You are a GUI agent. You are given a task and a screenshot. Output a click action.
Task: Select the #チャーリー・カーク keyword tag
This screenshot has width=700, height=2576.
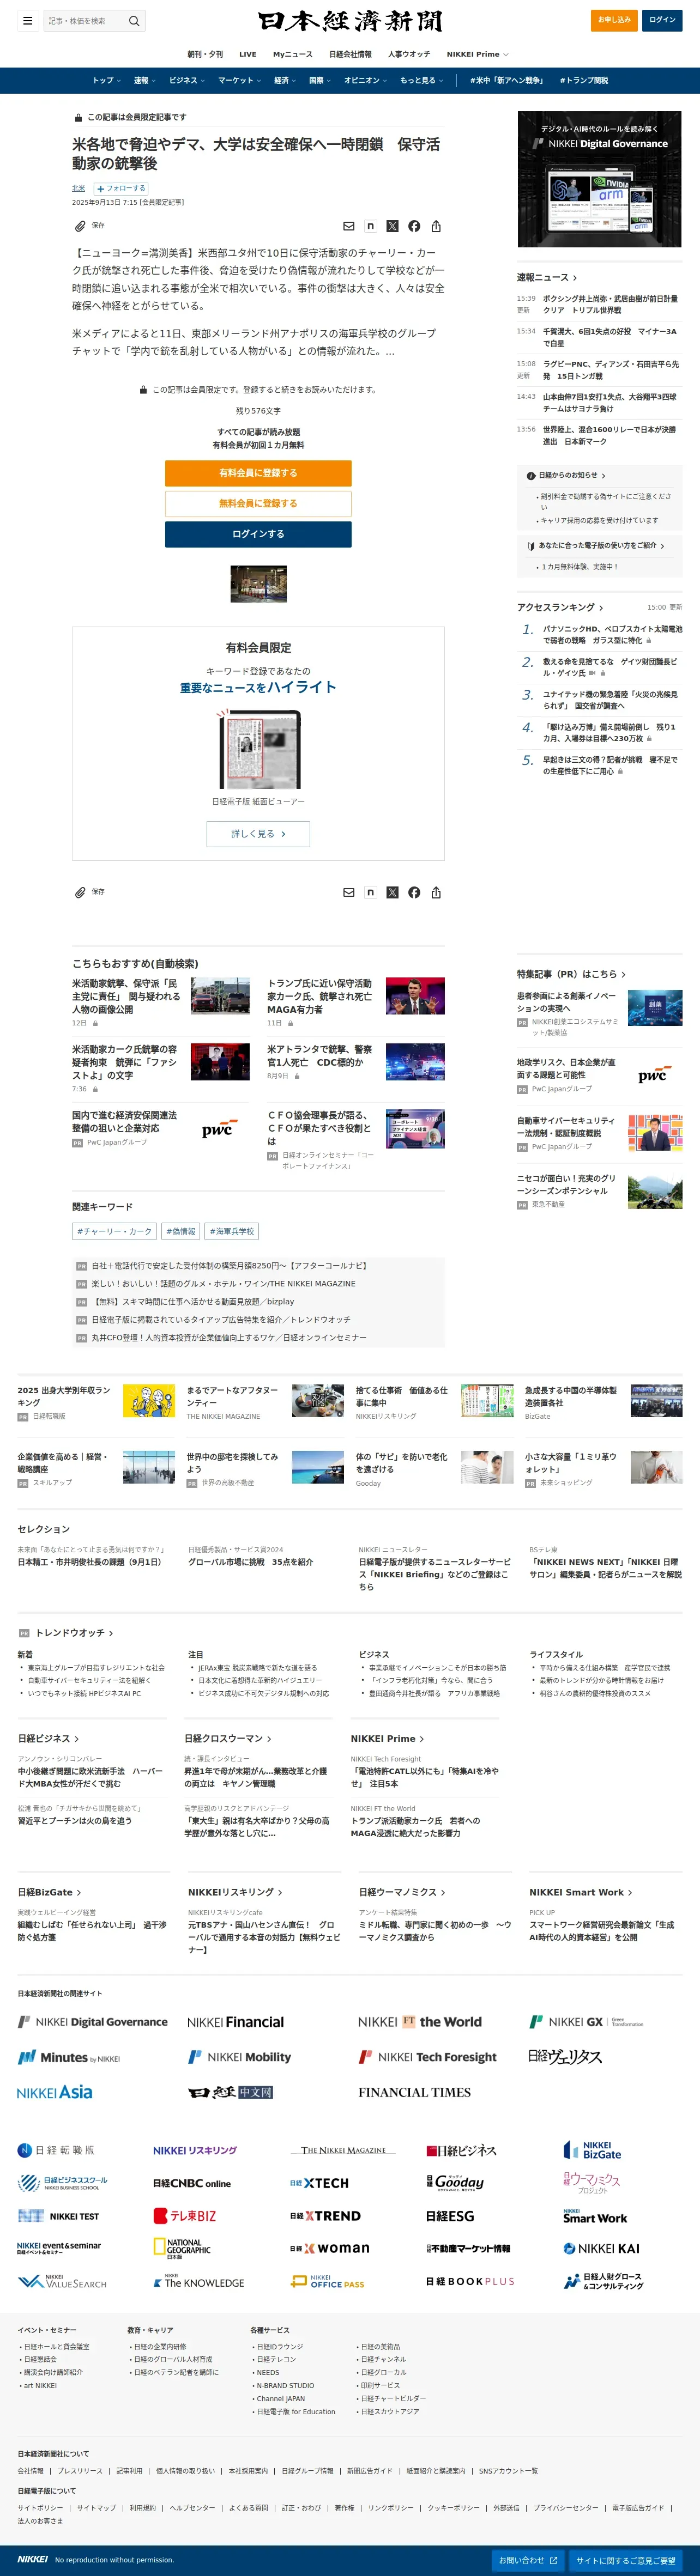click(115, 1231)
